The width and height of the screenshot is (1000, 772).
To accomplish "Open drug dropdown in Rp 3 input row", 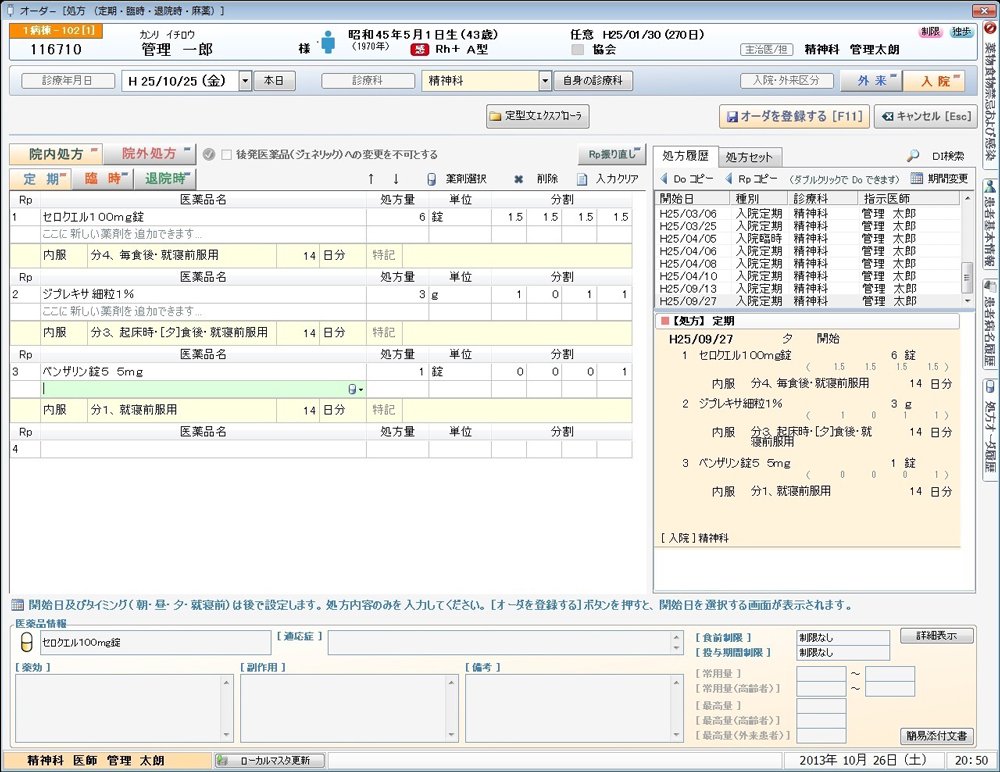I will pos(355,389).
